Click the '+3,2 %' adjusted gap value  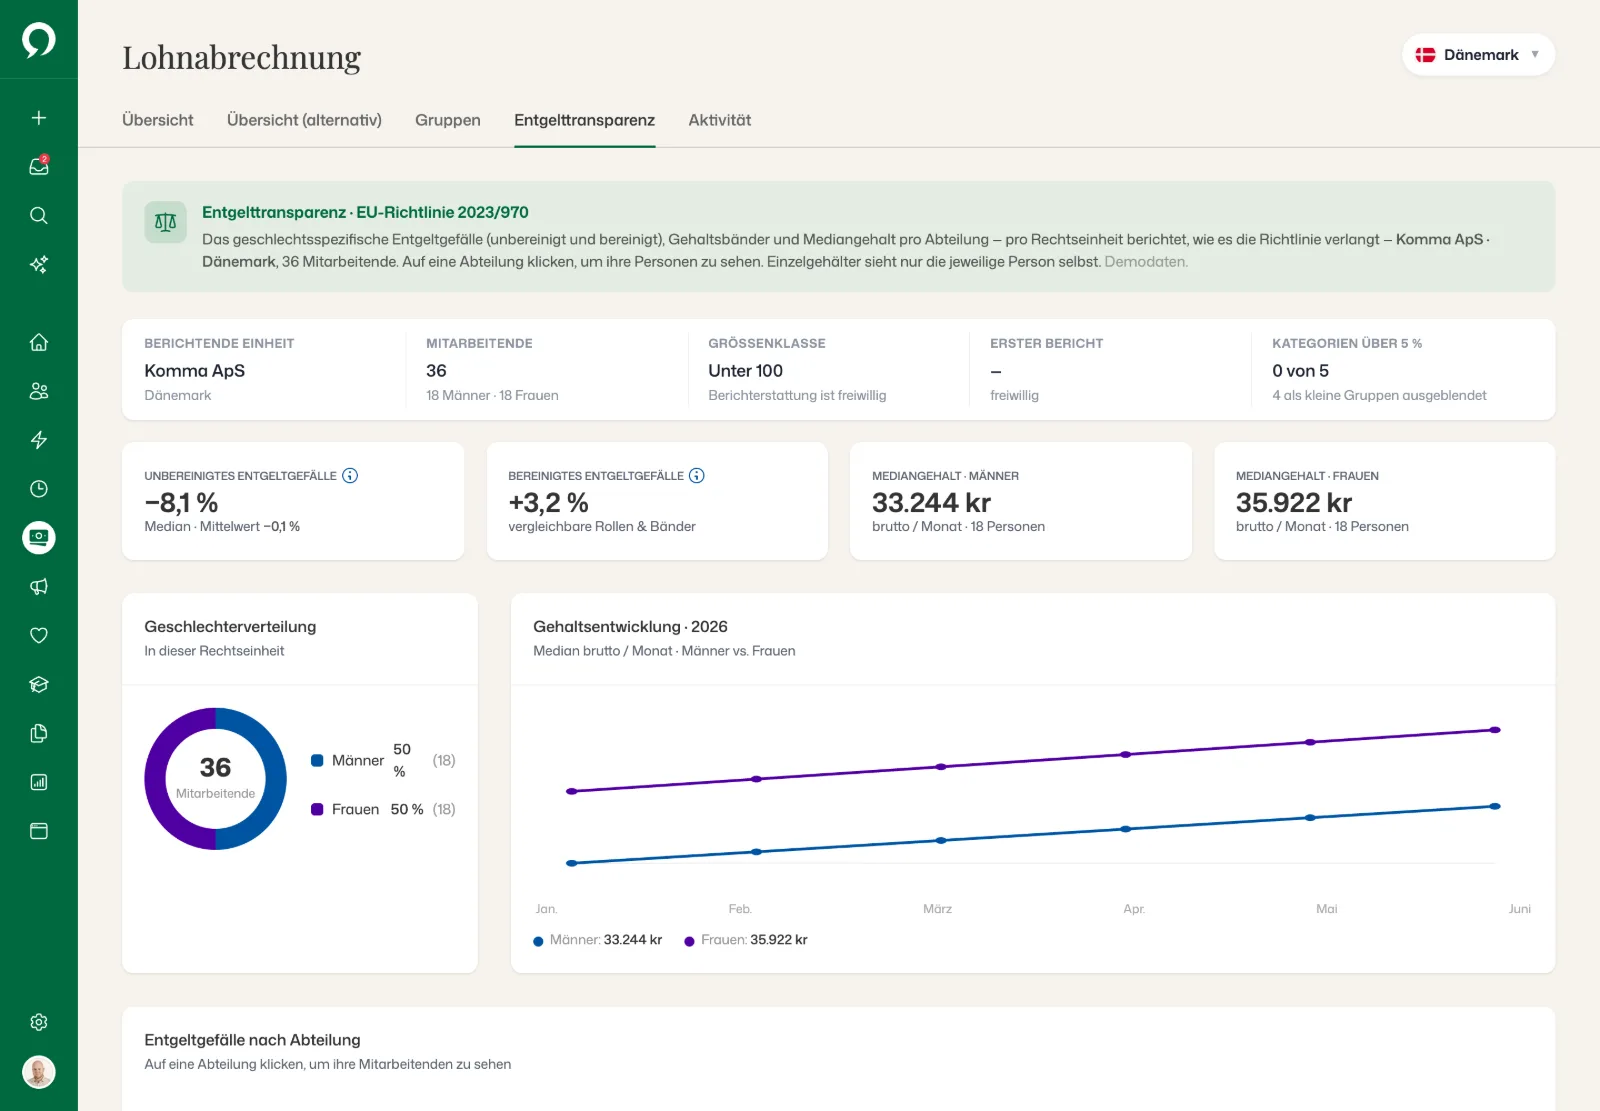[x=548, y=502]
